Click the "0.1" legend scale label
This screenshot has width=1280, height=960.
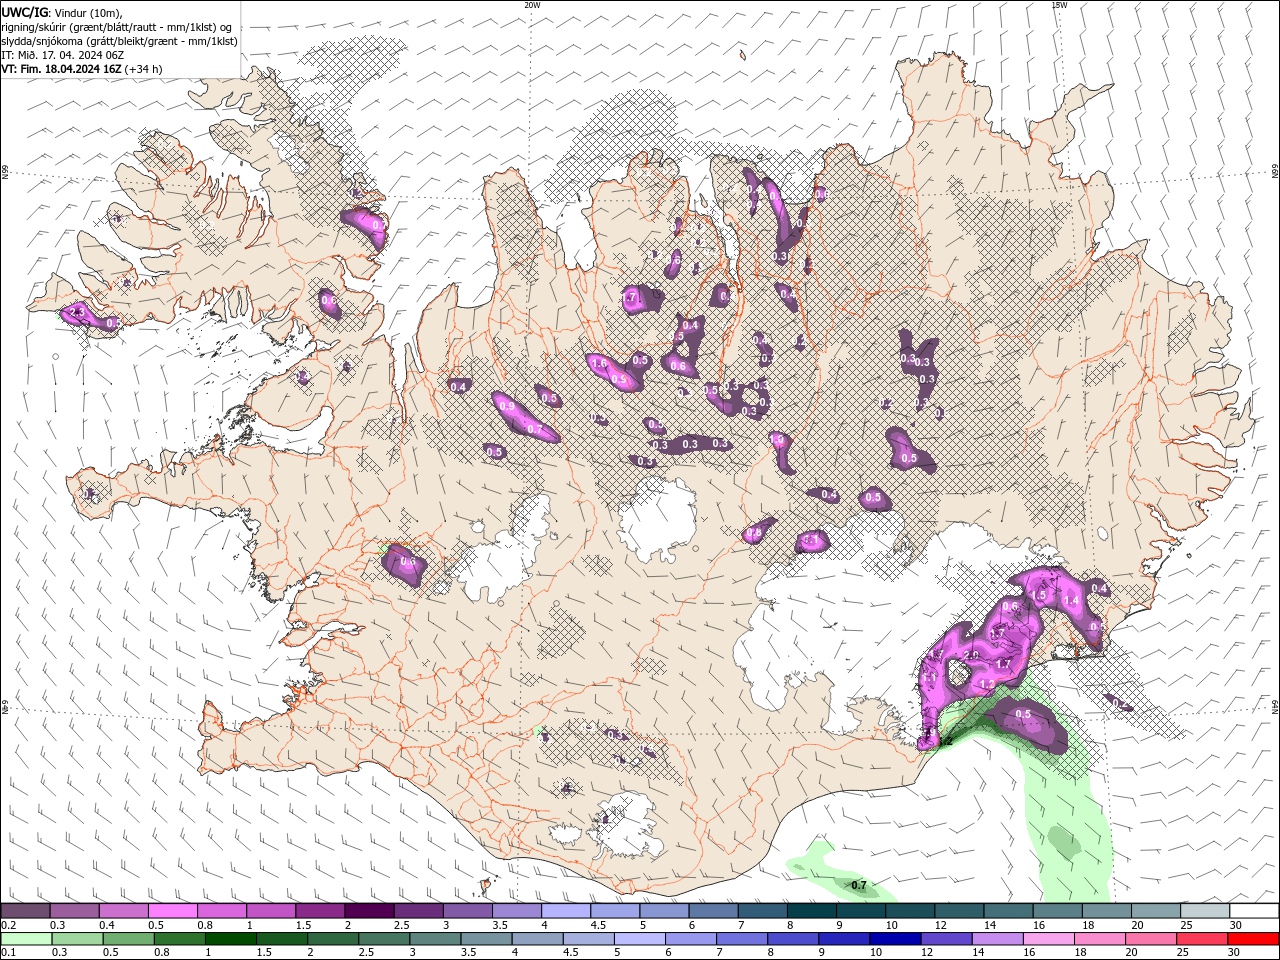pyautogui.click(x=8, y=953)
